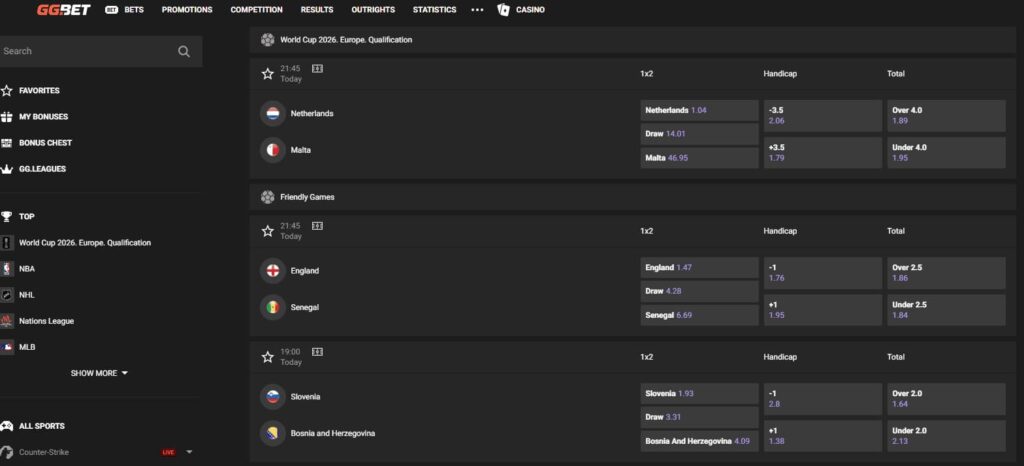Viewport: 1024px width, 466px height.
Task: Click the Senegal flag icon
Action: [273, 307]
